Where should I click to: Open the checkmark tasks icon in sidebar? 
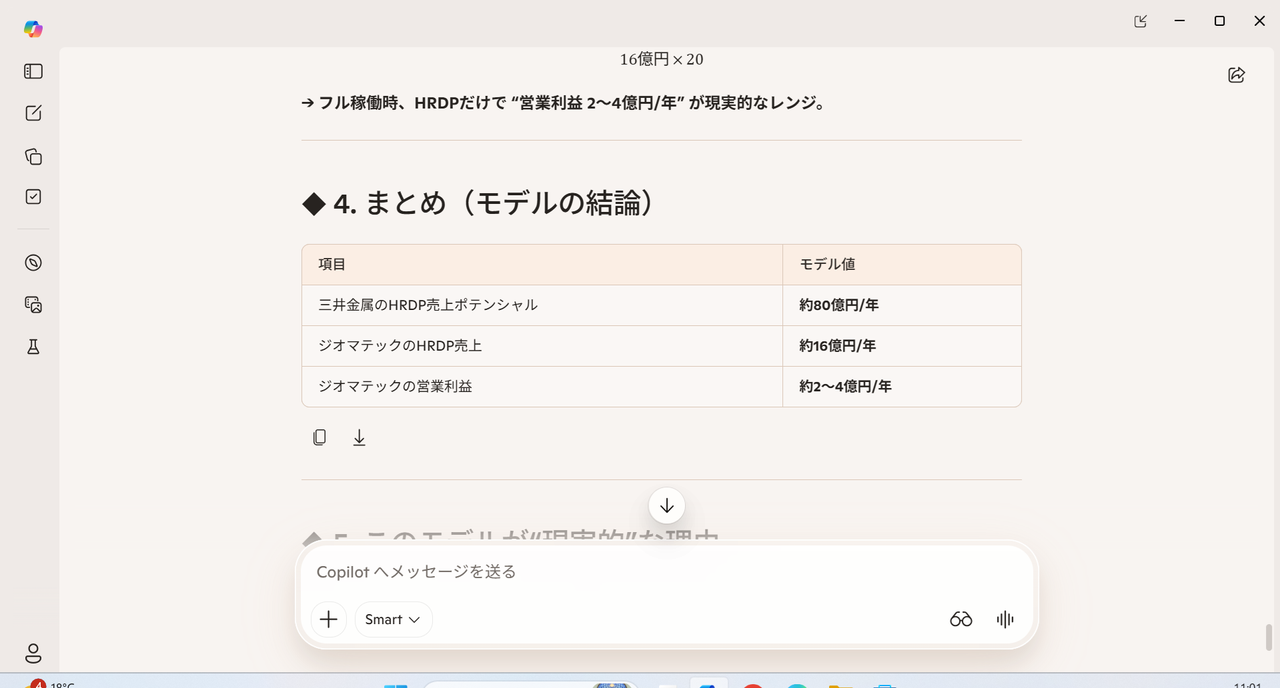tap(33, 197)
